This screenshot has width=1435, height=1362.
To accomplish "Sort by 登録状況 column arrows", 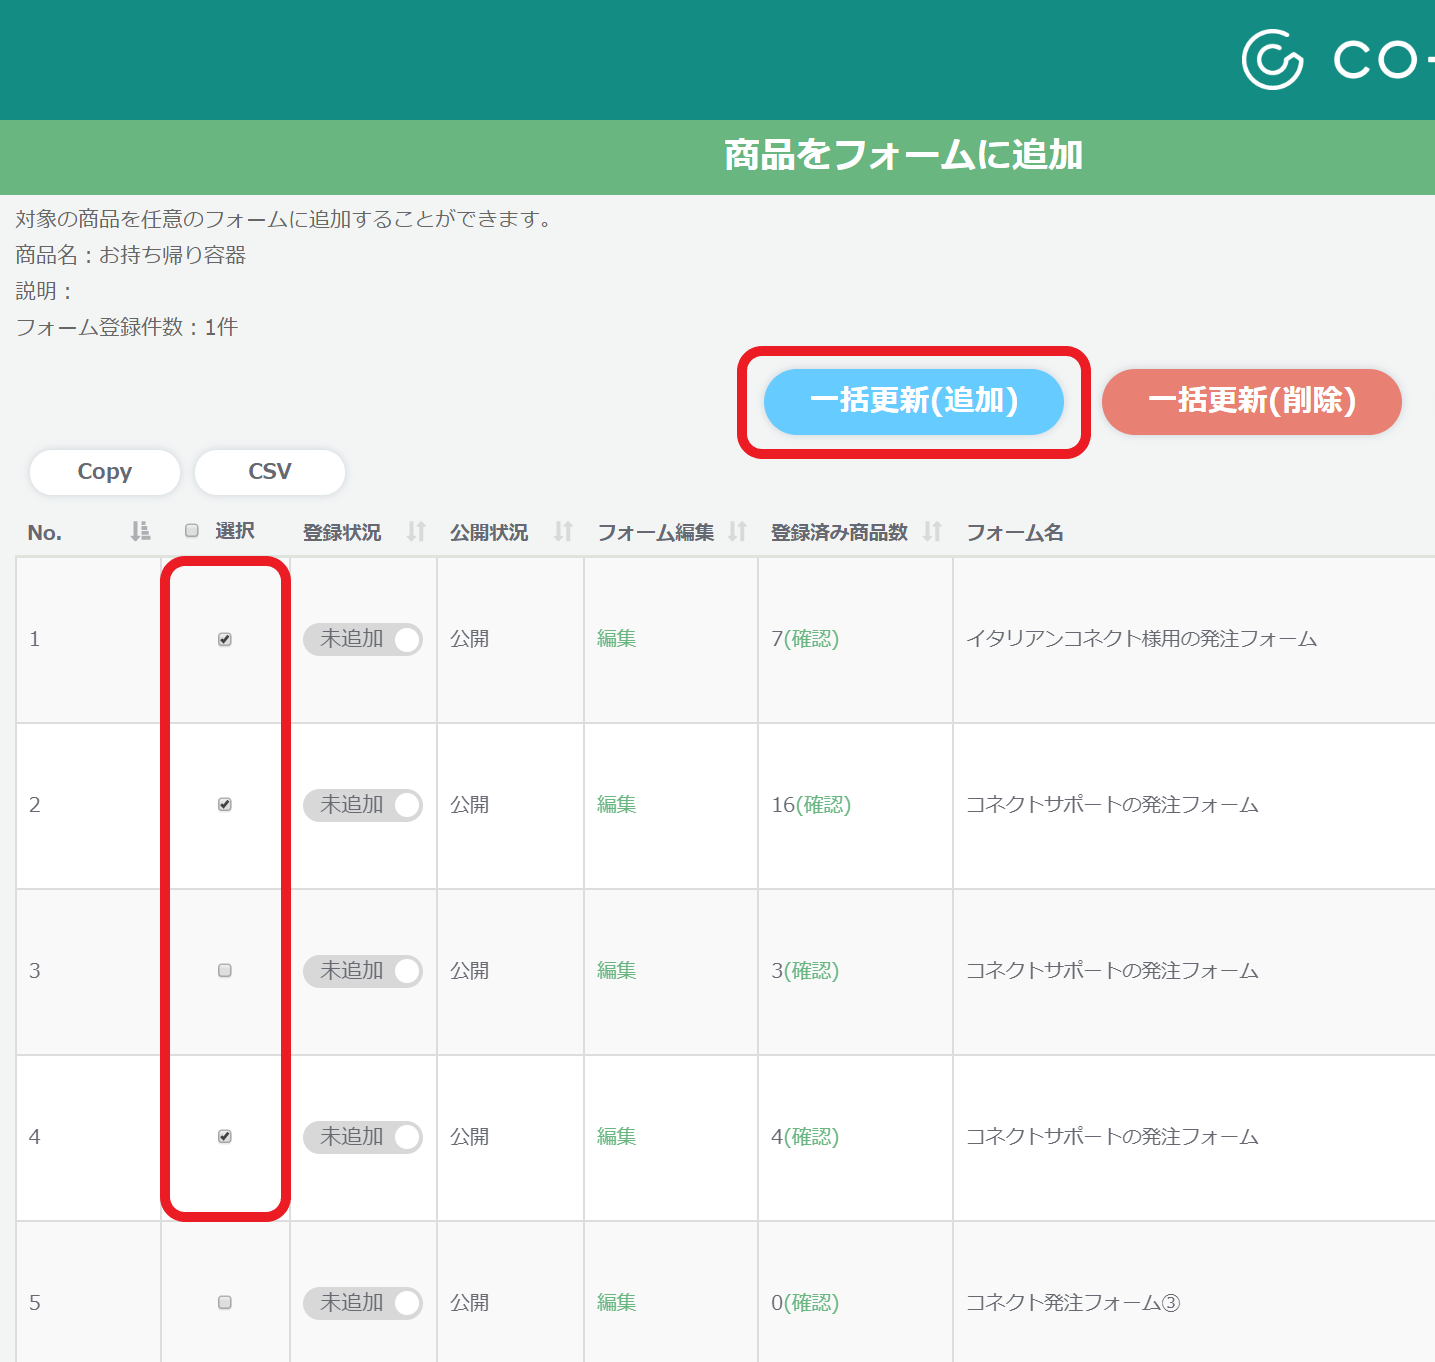I will pyautogui.click(x=416, y=531).
